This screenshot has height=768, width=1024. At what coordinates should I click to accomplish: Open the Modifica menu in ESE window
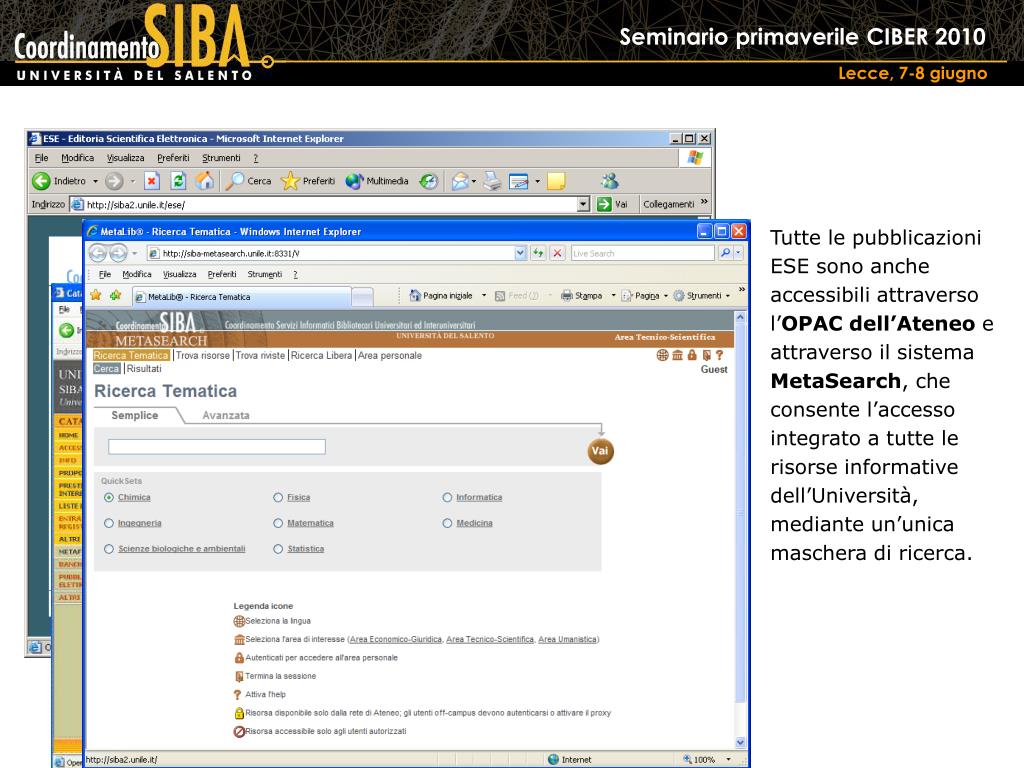pyautogui.click(x=78, y=158)
